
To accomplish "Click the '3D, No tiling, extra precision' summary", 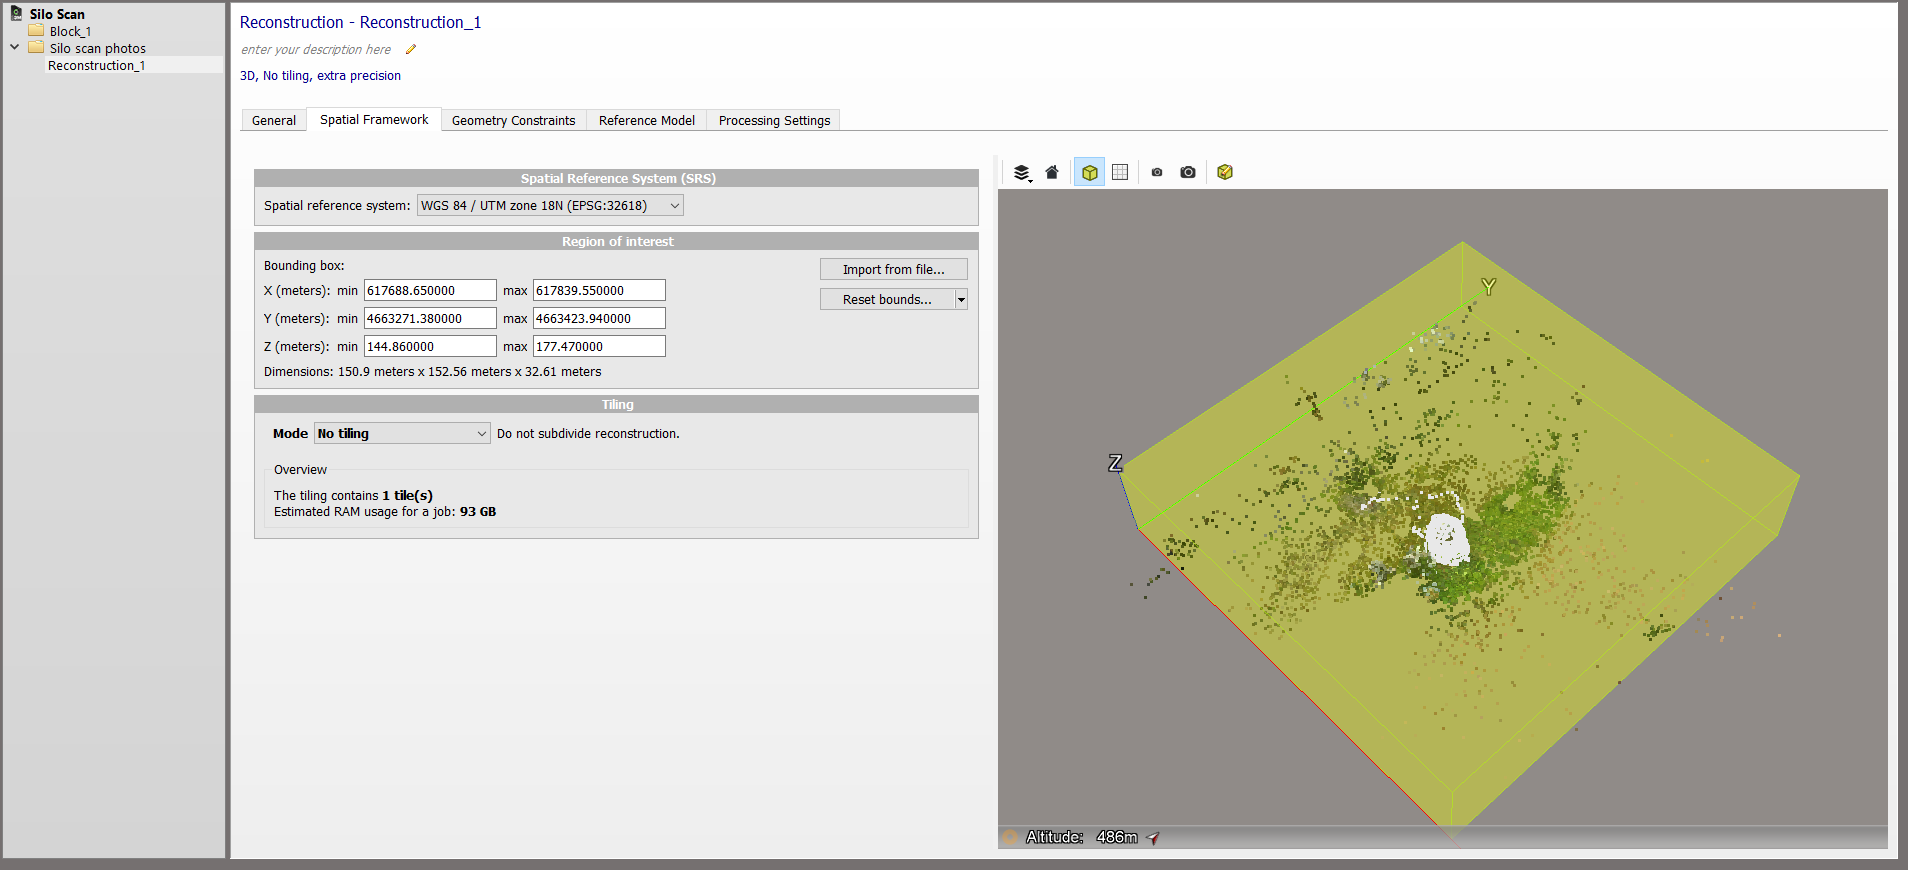I will click(x=320, y=75).
